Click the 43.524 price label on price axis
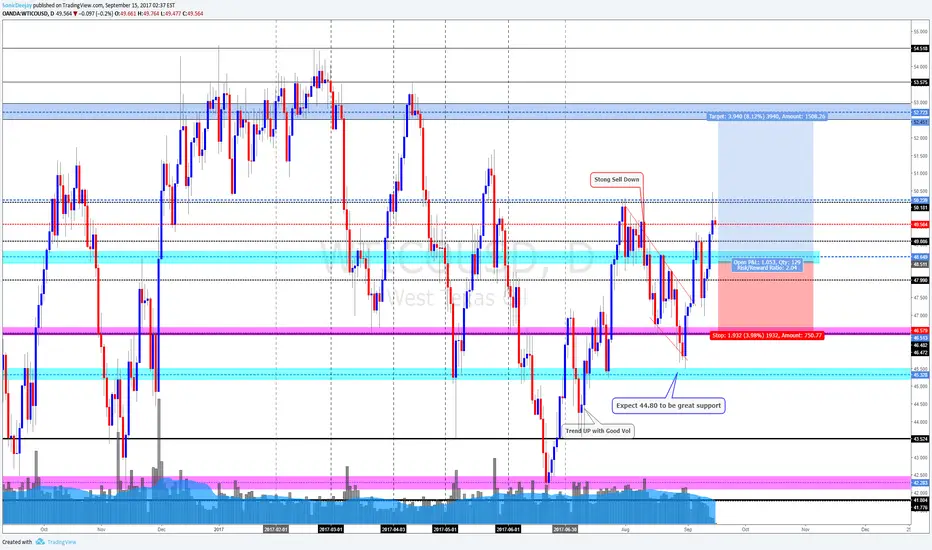Viewport: 932px width, 550px height. pyautogui.click(x=920, y=439)
